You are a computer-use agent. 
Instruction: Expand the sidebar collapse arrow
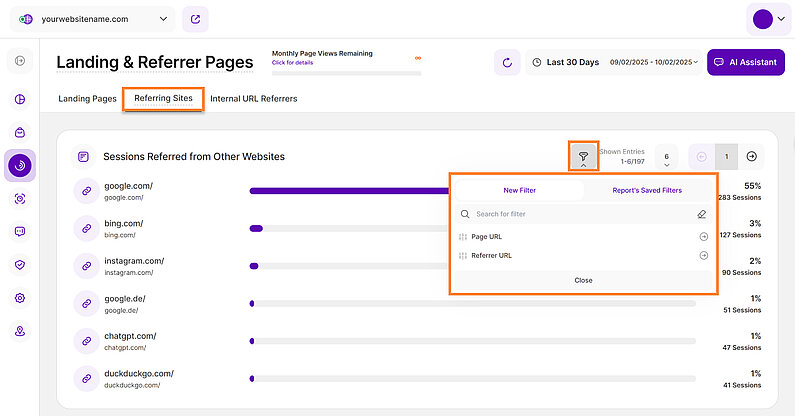point(20,62)
